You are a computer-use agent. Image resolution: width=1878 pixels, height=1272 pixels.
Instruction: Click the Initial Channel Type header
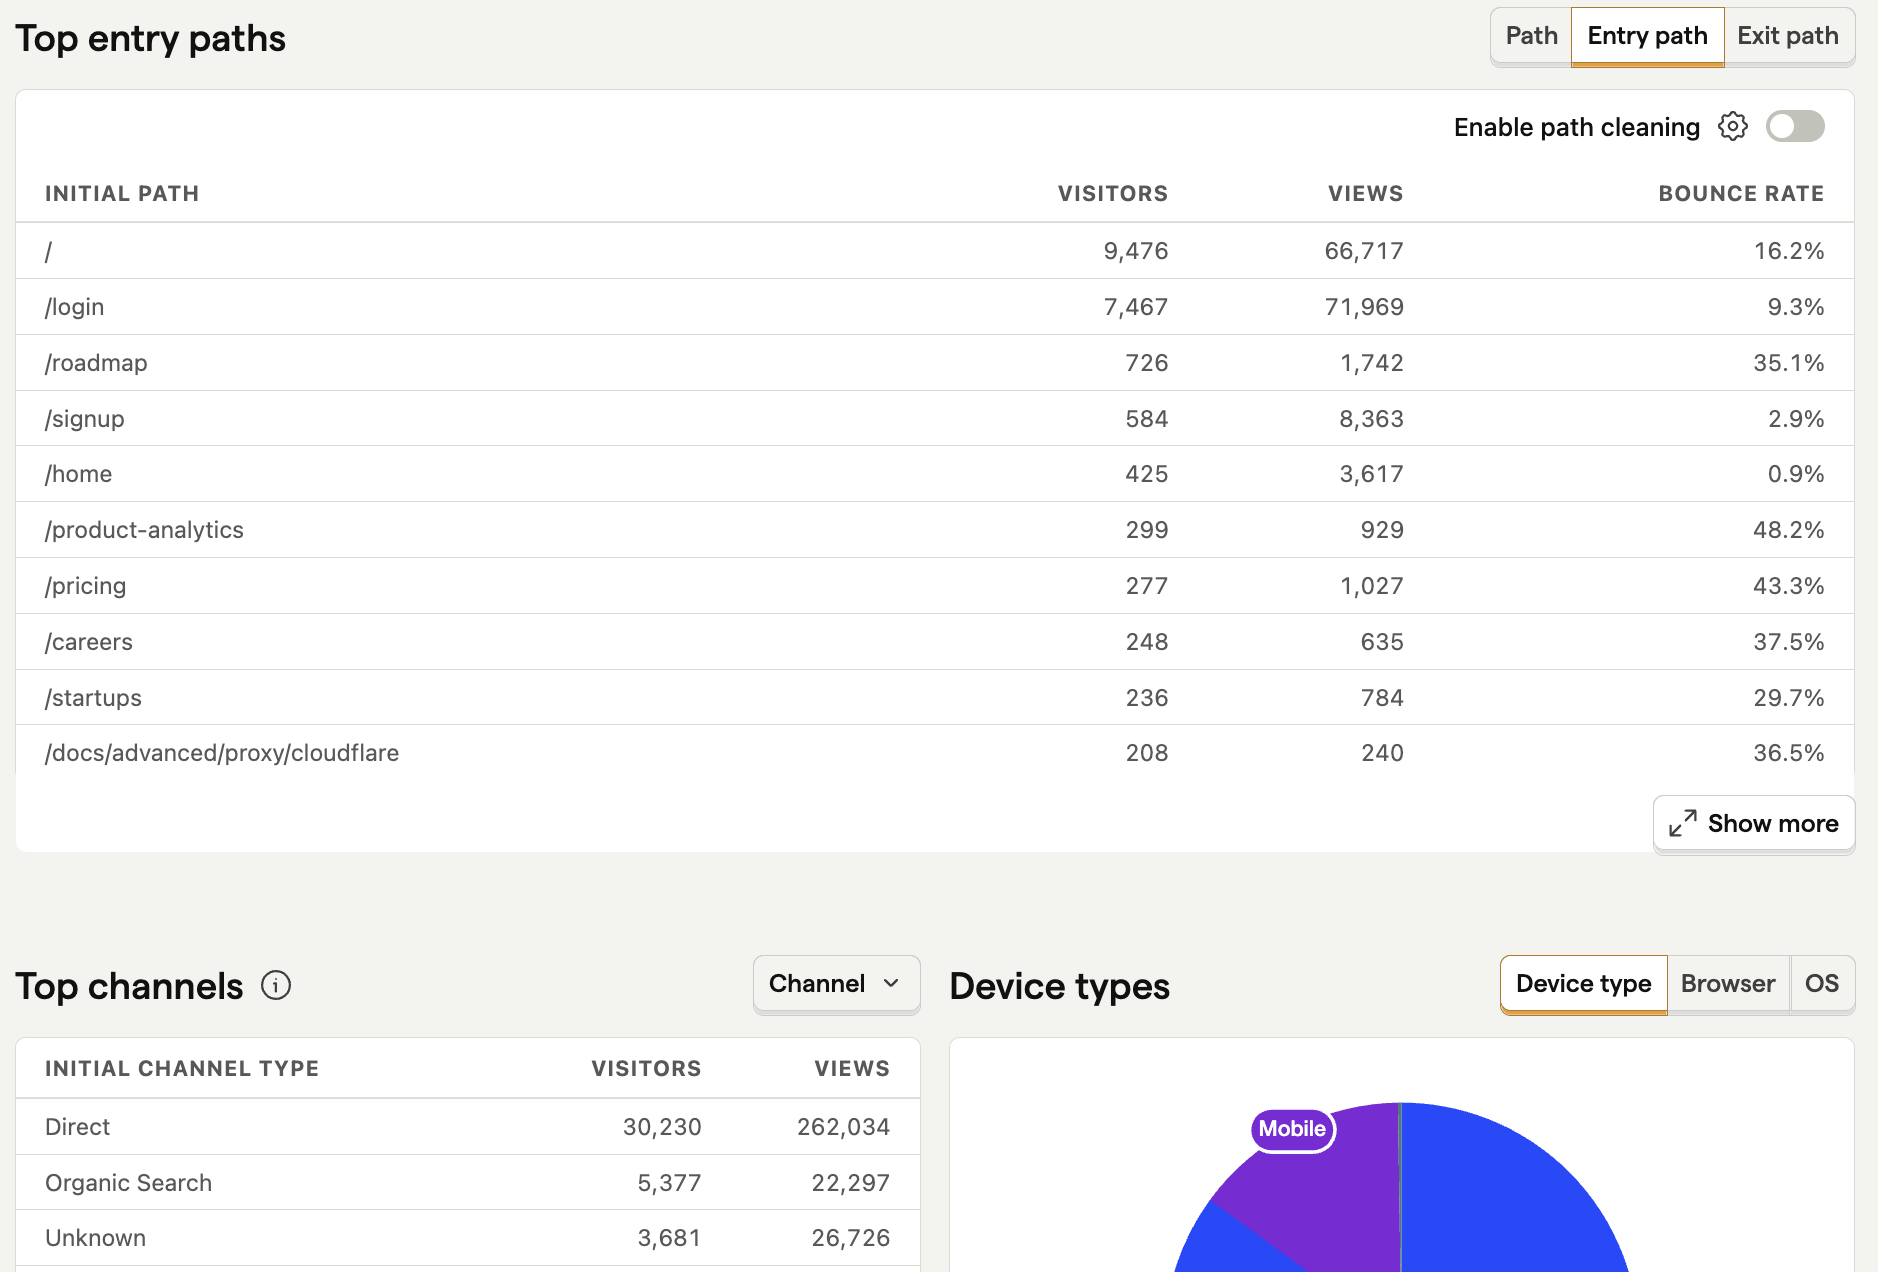182,1069
